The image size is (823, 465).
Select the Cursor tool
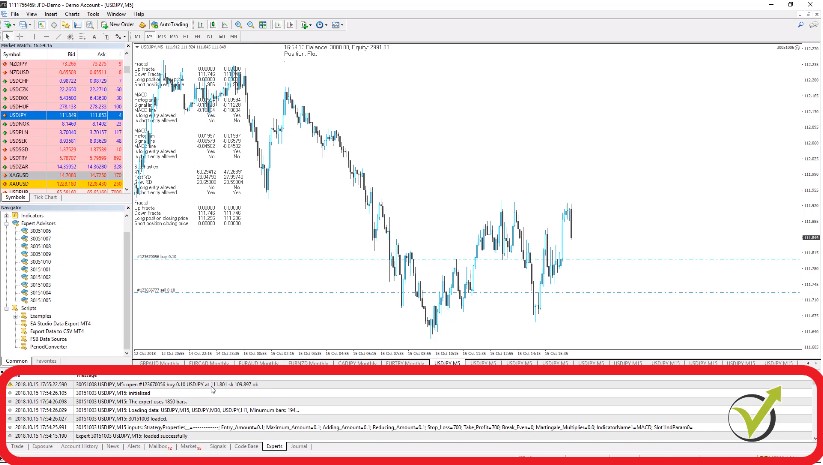click(x=7, y=37)
